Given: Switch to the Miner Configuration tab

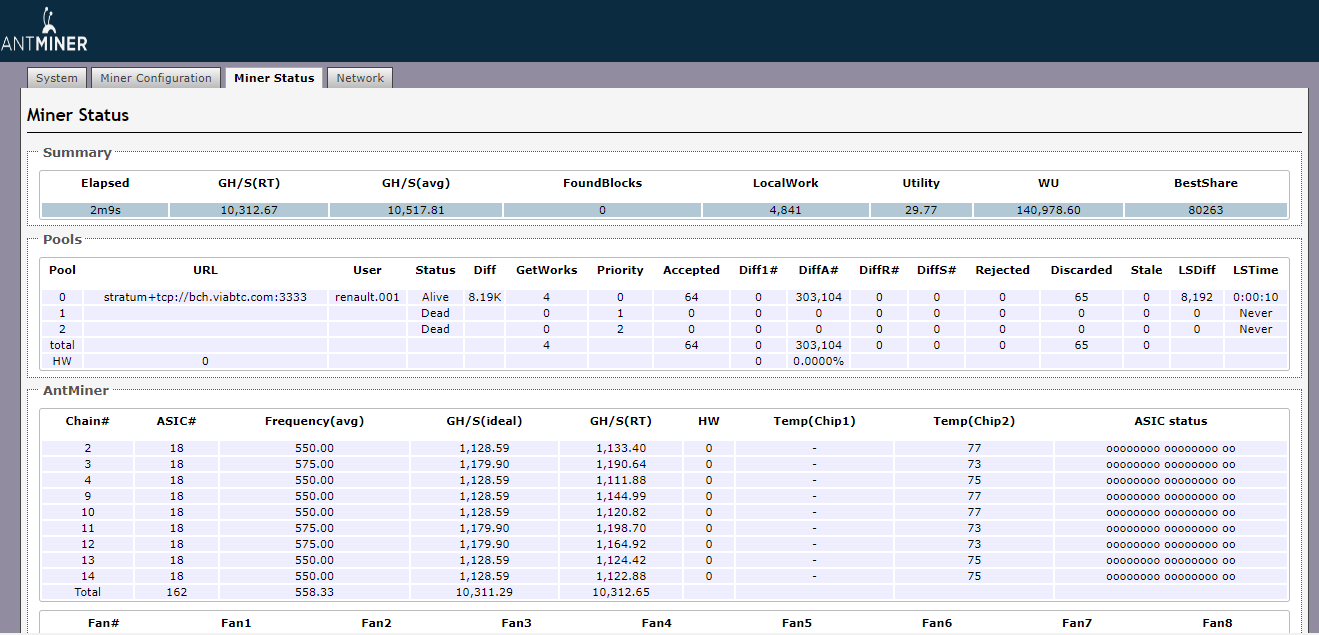Looking at the screenshot, I should point(156,78).
